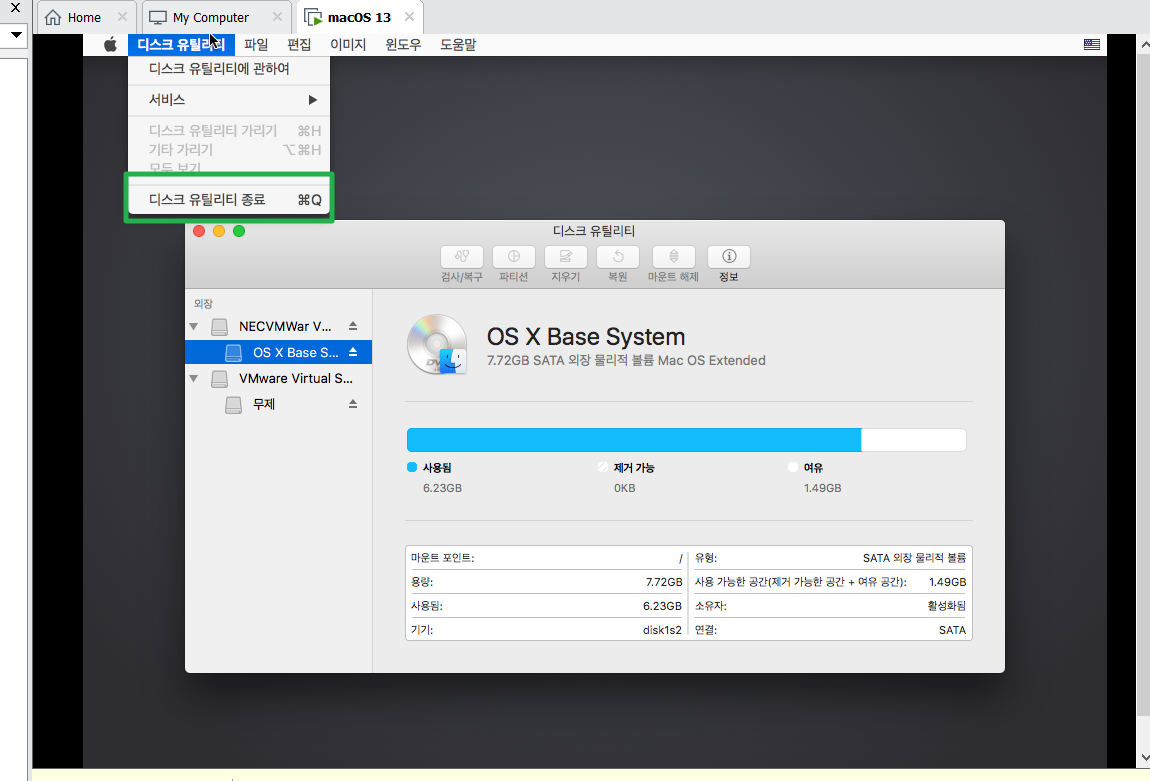This screenshot has height=781, width=1150.
Task: Click the My Computer monitor icon
Action: (158, 17)
